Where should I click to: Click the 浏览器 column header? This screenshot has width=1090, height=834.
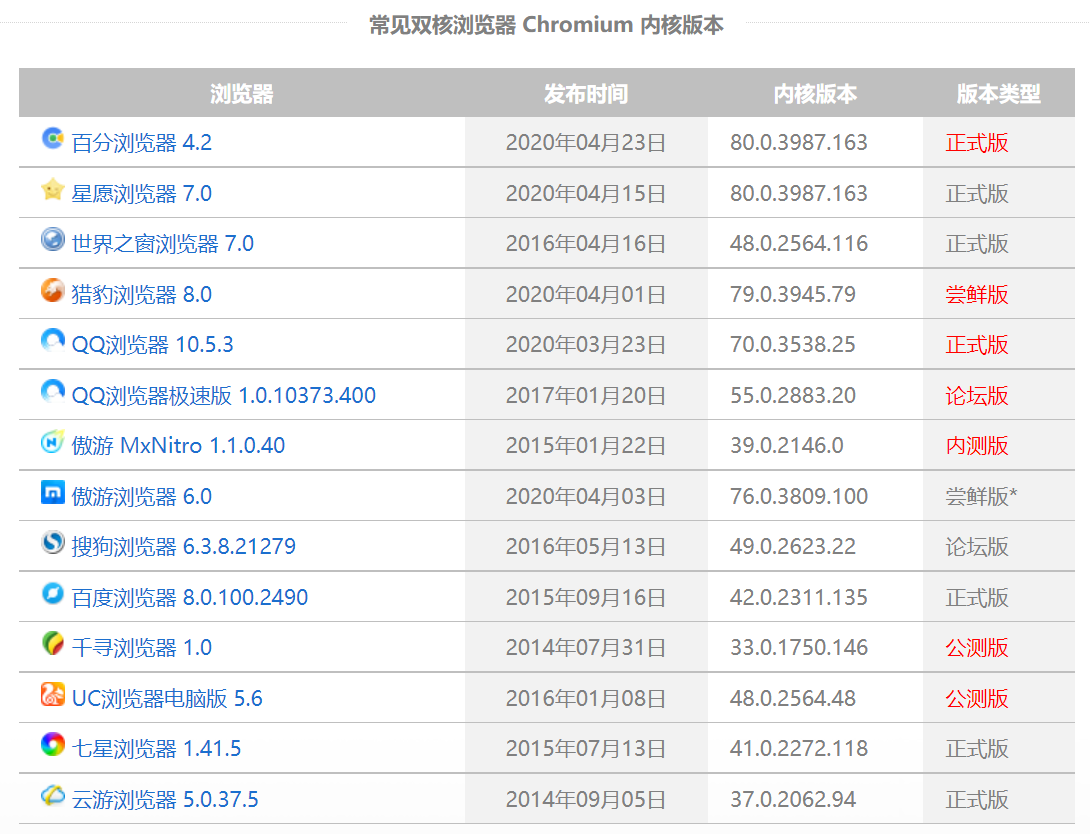pyautogui.click(x=242, y=94)
